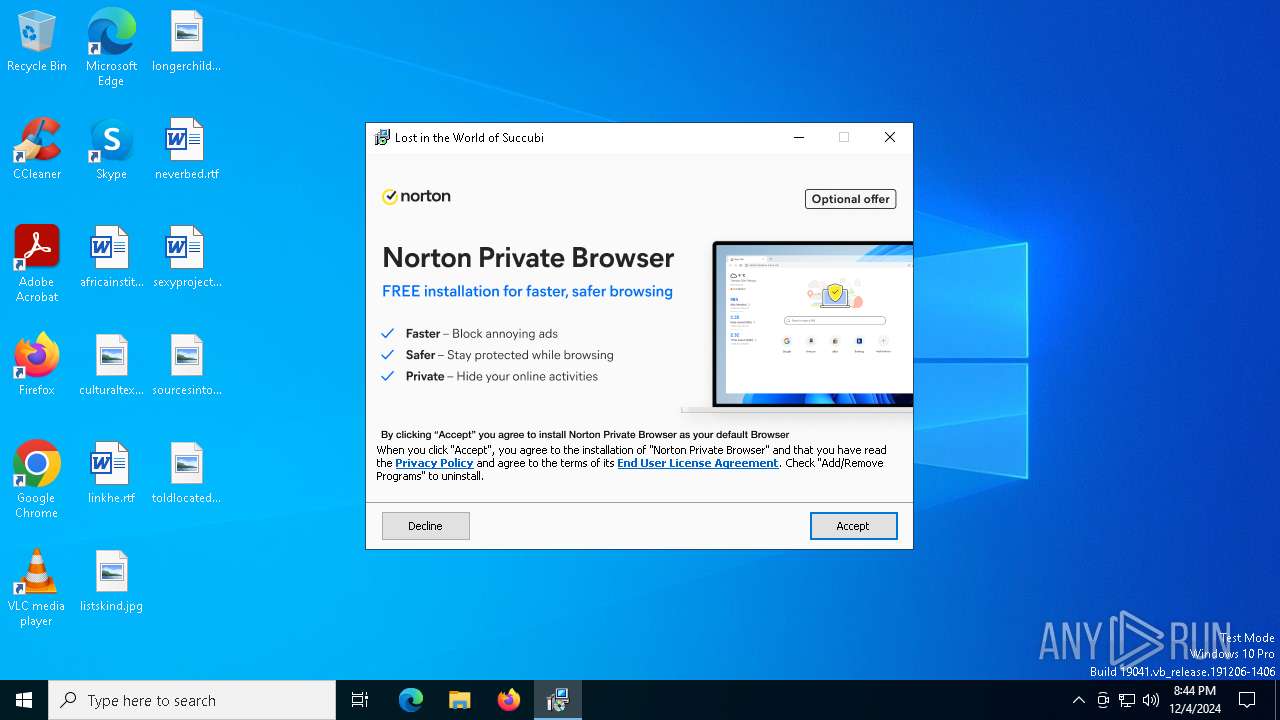
Task: Select the sexyproject Word document icon
Action: (x=186, y=258)
